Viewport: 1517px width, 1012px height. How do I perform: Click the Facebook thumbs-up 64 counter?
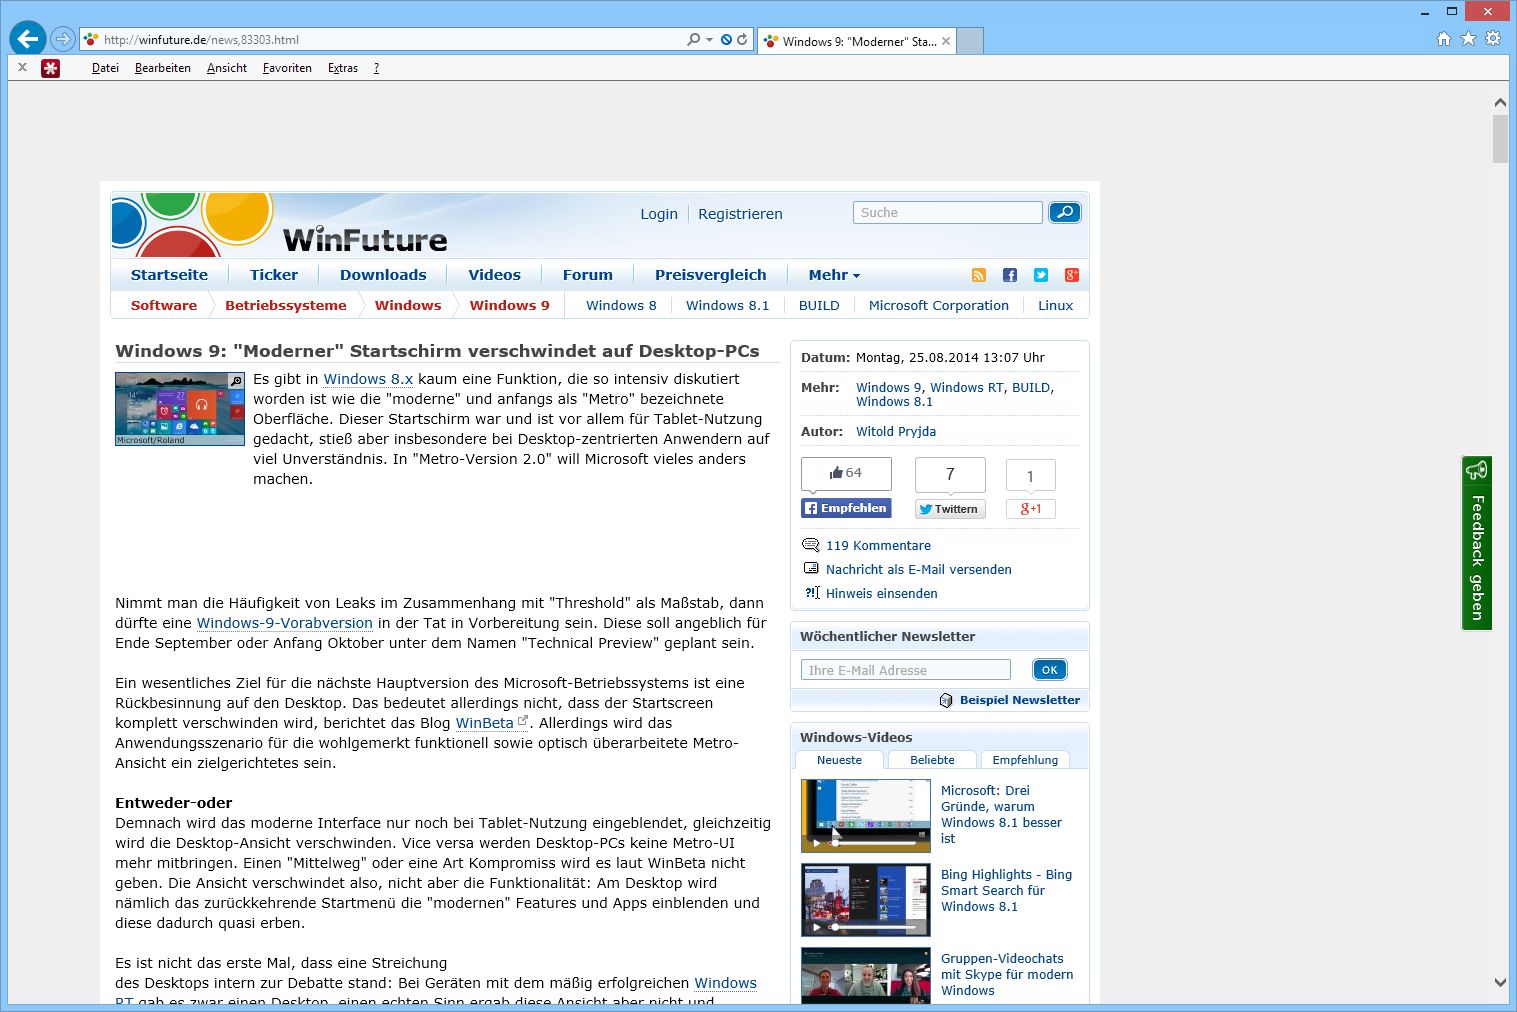(x=846, y=473)
